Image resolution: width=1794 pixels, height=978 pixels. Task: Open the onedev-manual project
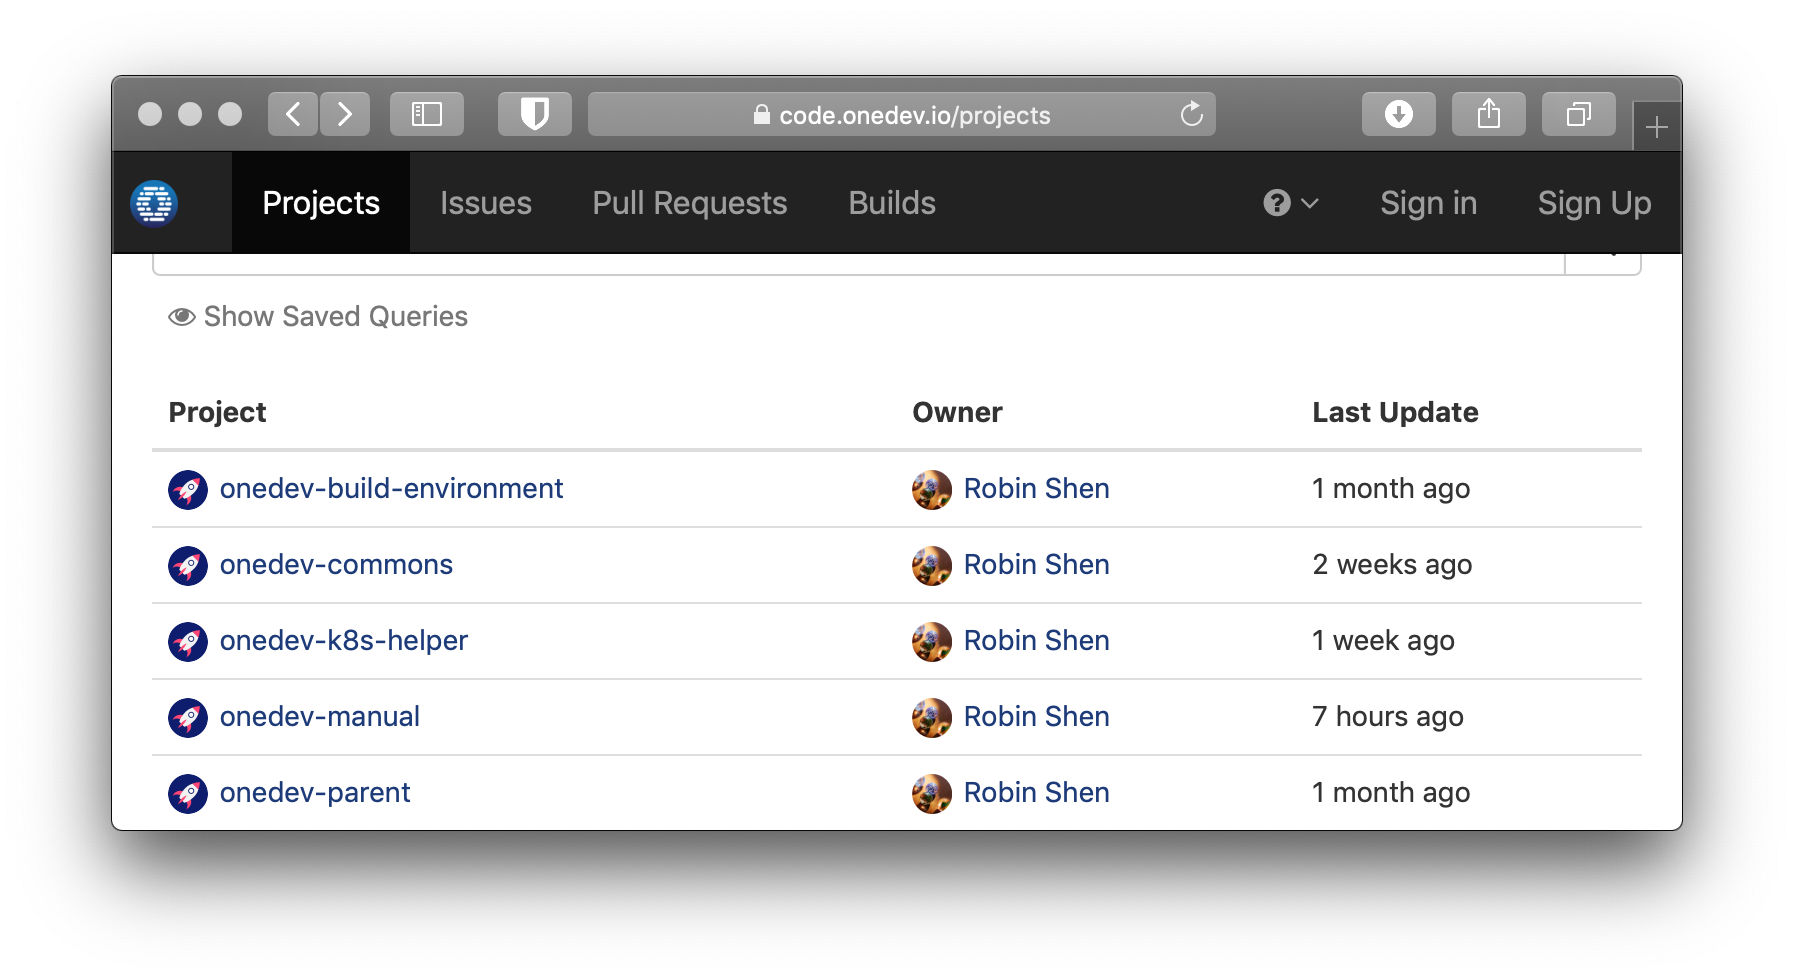click(320, 716)
